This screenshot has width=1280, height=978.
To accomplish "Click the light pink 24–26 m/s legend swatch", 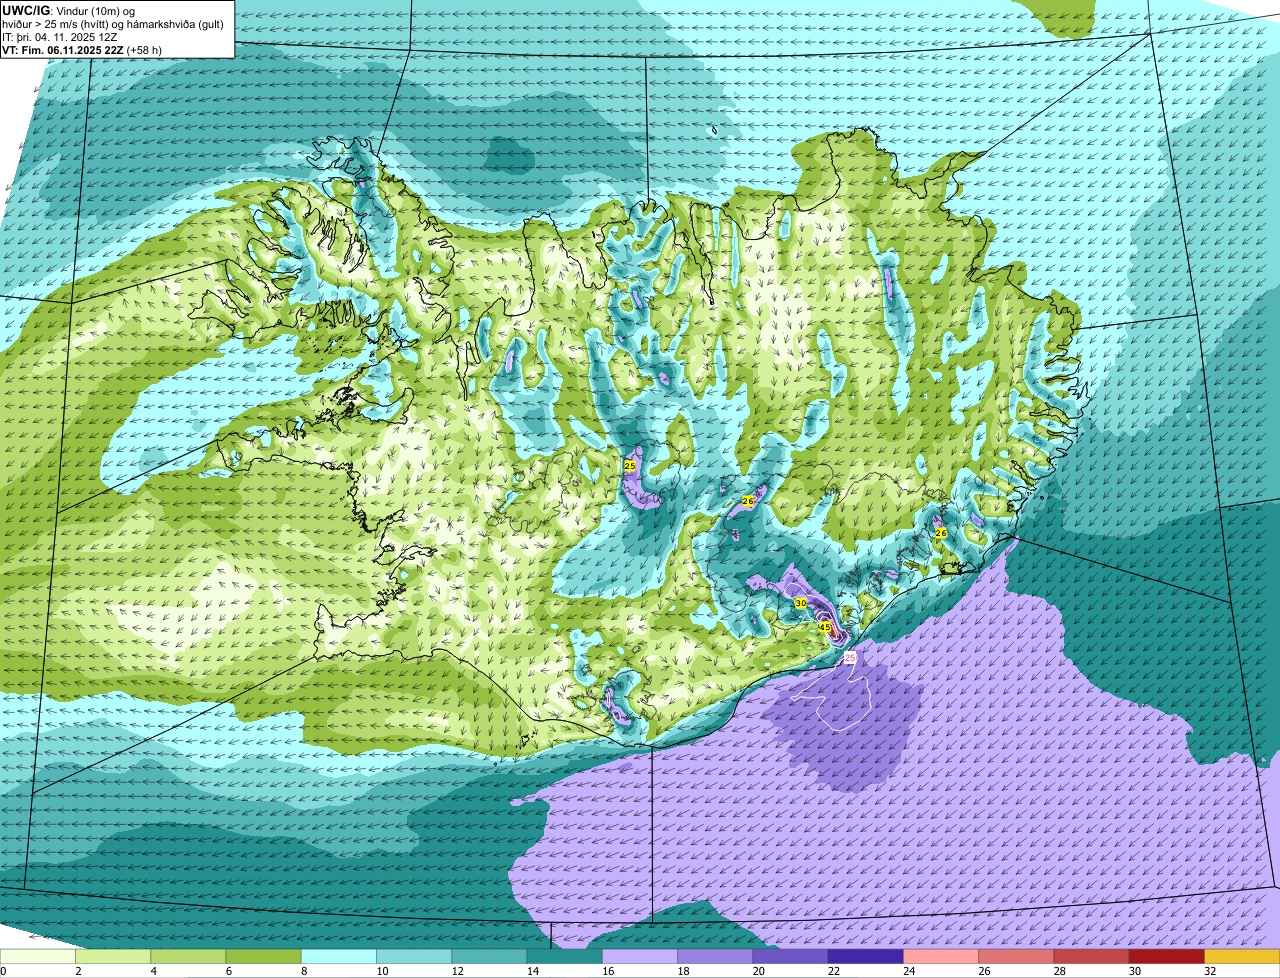I will (941, 957).
